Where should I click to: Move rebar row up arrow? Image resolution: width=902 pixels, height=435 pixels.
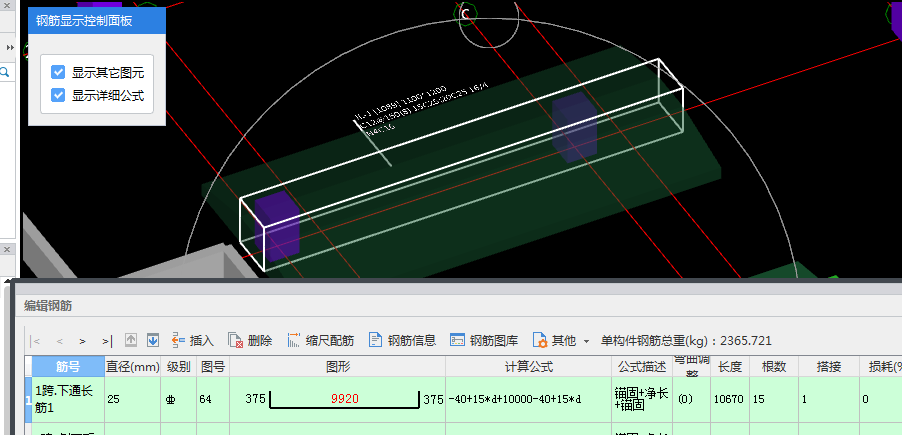click(131, 341)
